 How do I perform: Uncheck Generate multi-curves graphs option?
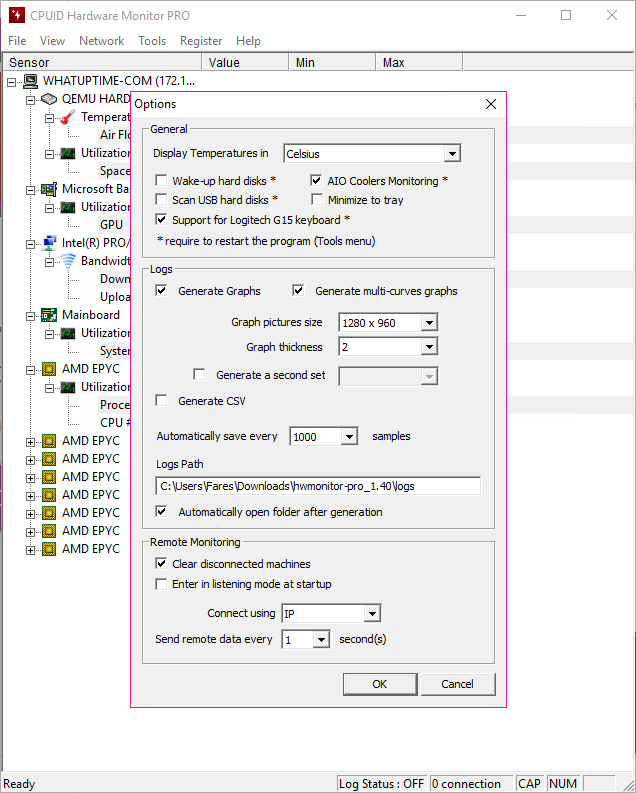coord(298,291)
